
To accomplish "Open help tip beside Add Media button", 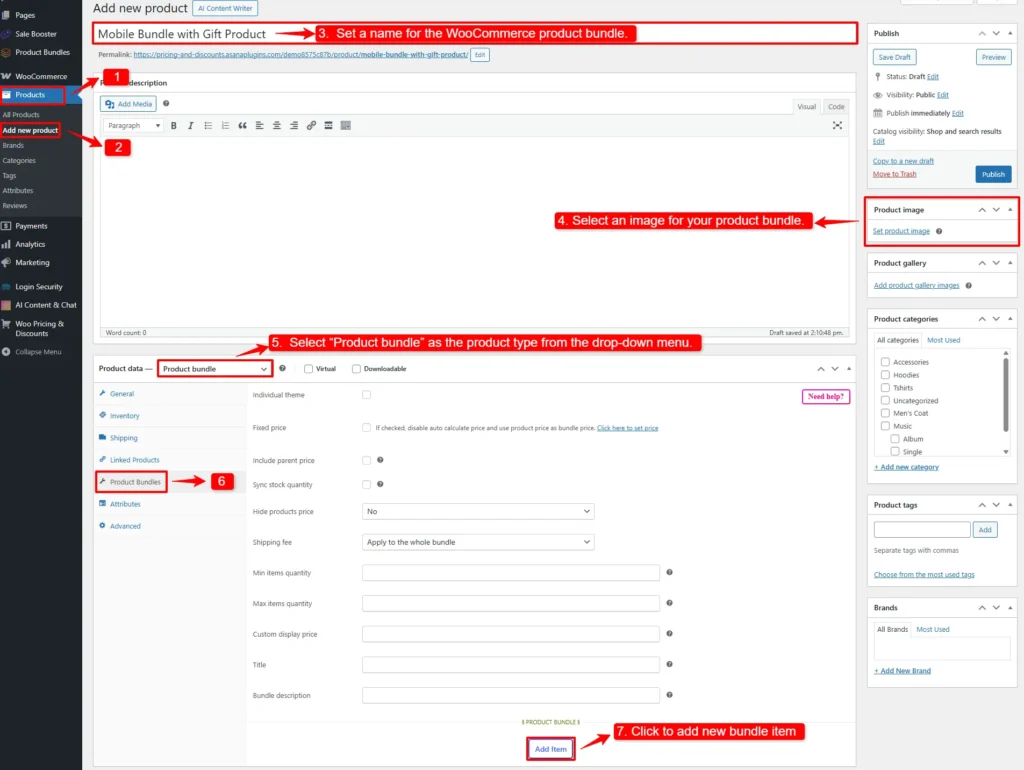I will tap(166, 103).
